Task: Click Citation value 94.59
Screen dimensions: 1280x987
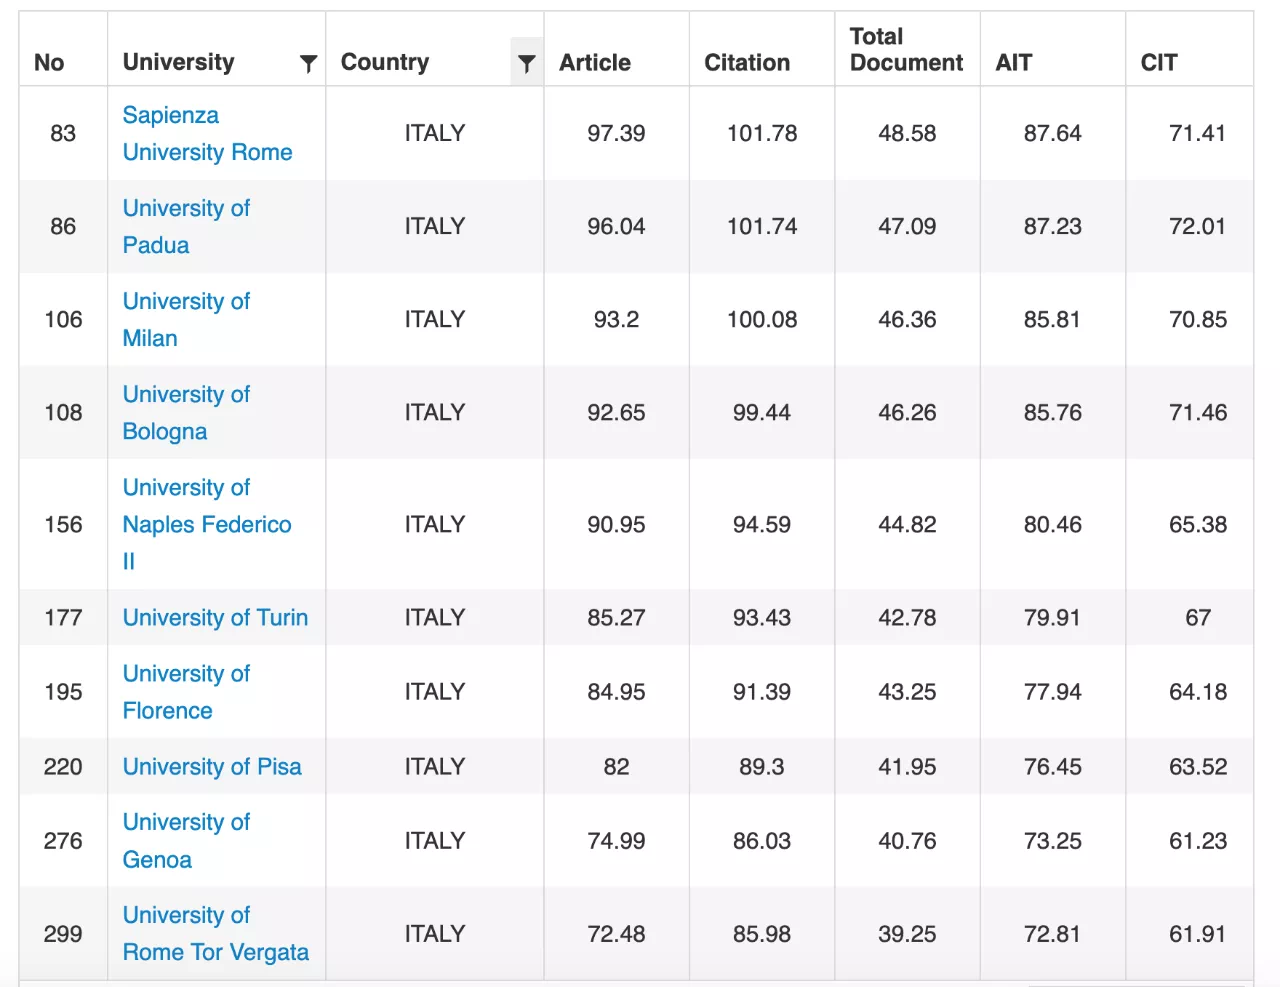Action: pyautogui.click(x=762, y=524)
